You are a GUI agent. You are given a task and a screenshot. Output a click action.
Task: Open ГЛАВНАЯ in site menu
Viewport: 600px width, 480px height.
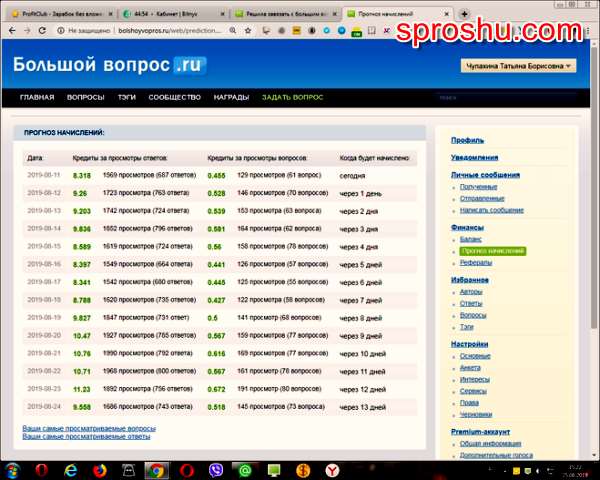pos(37,97)
